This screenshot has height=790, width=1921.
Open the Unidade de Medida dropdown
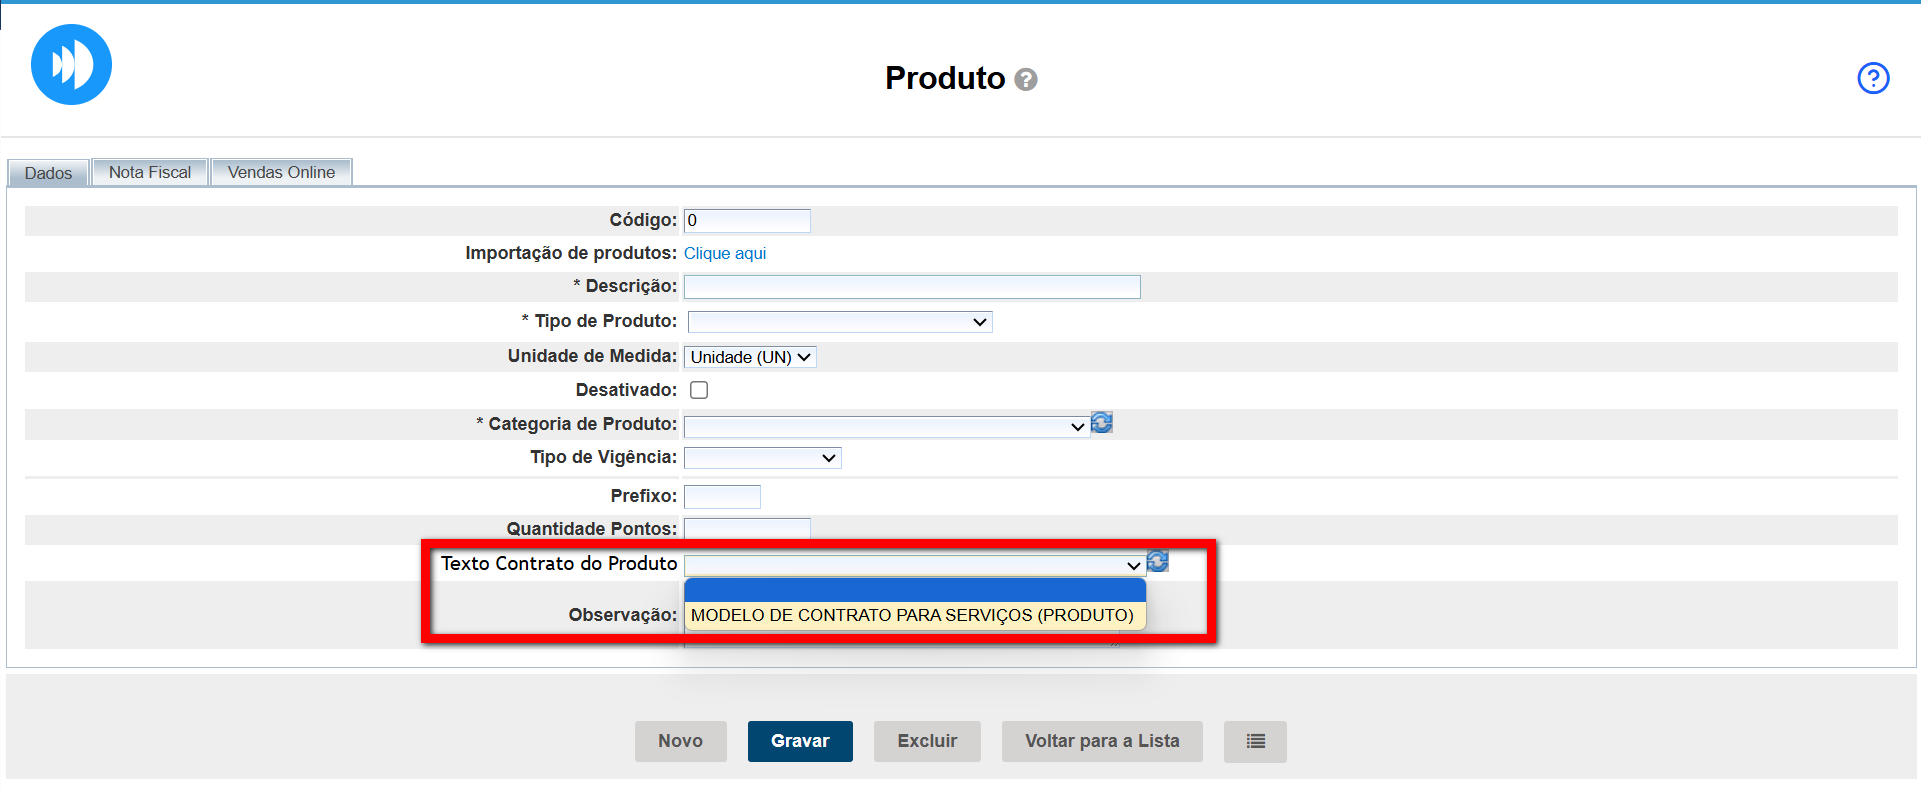coord(750,357)
